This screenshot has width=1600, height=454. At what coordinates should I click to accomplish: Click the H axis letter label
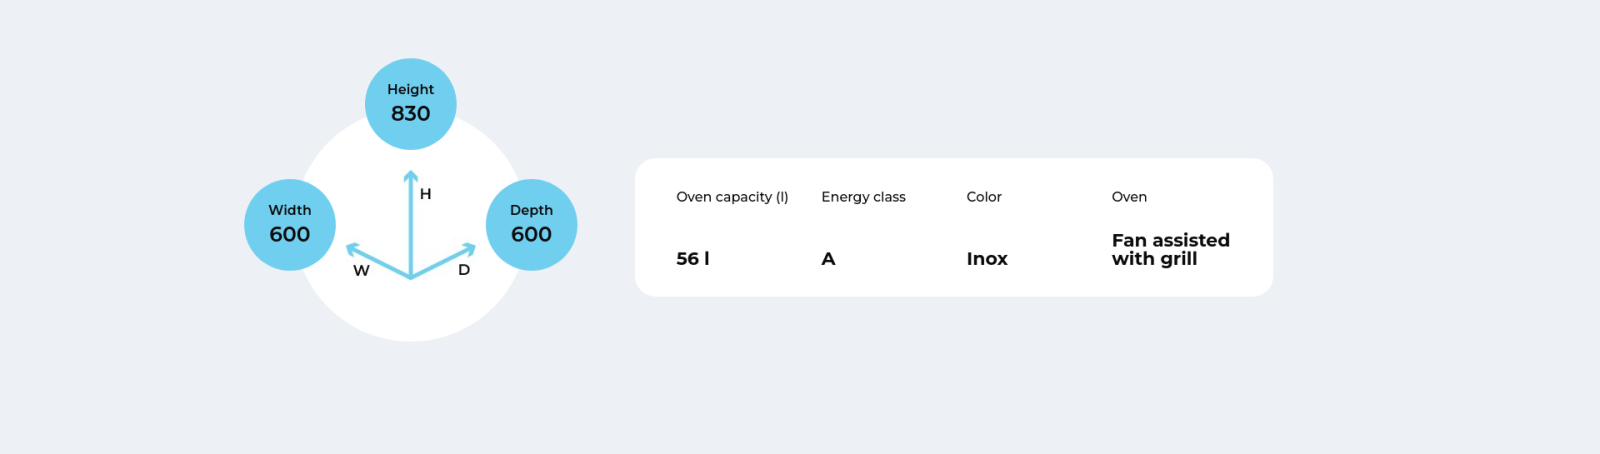425,194
